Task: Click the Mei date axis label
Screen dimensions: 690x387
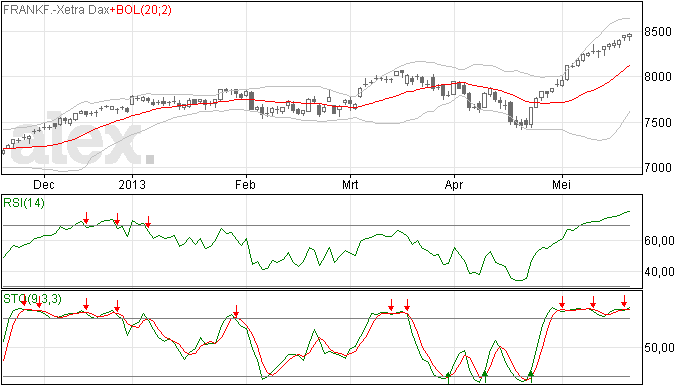Action: (562, 184)
